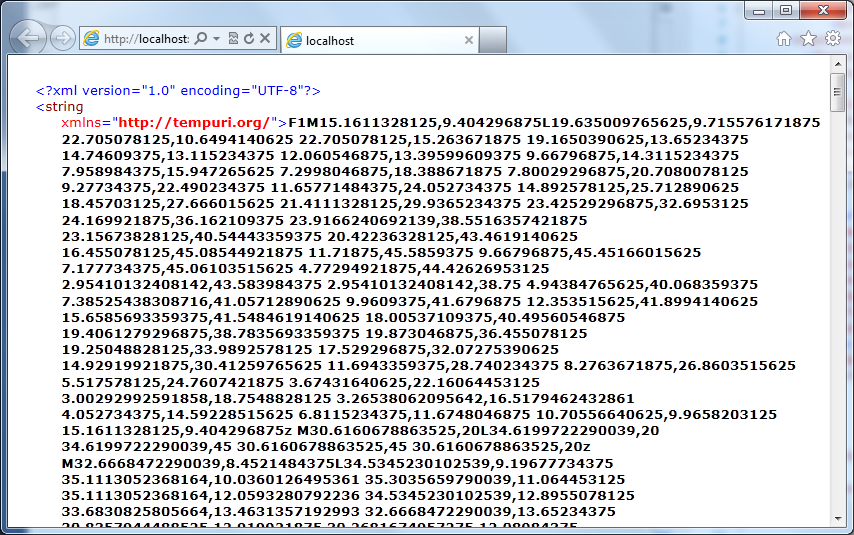854x535 pixels.
Task: Click the vertical scrollbar thumb
Action: [x=838, y=92]
